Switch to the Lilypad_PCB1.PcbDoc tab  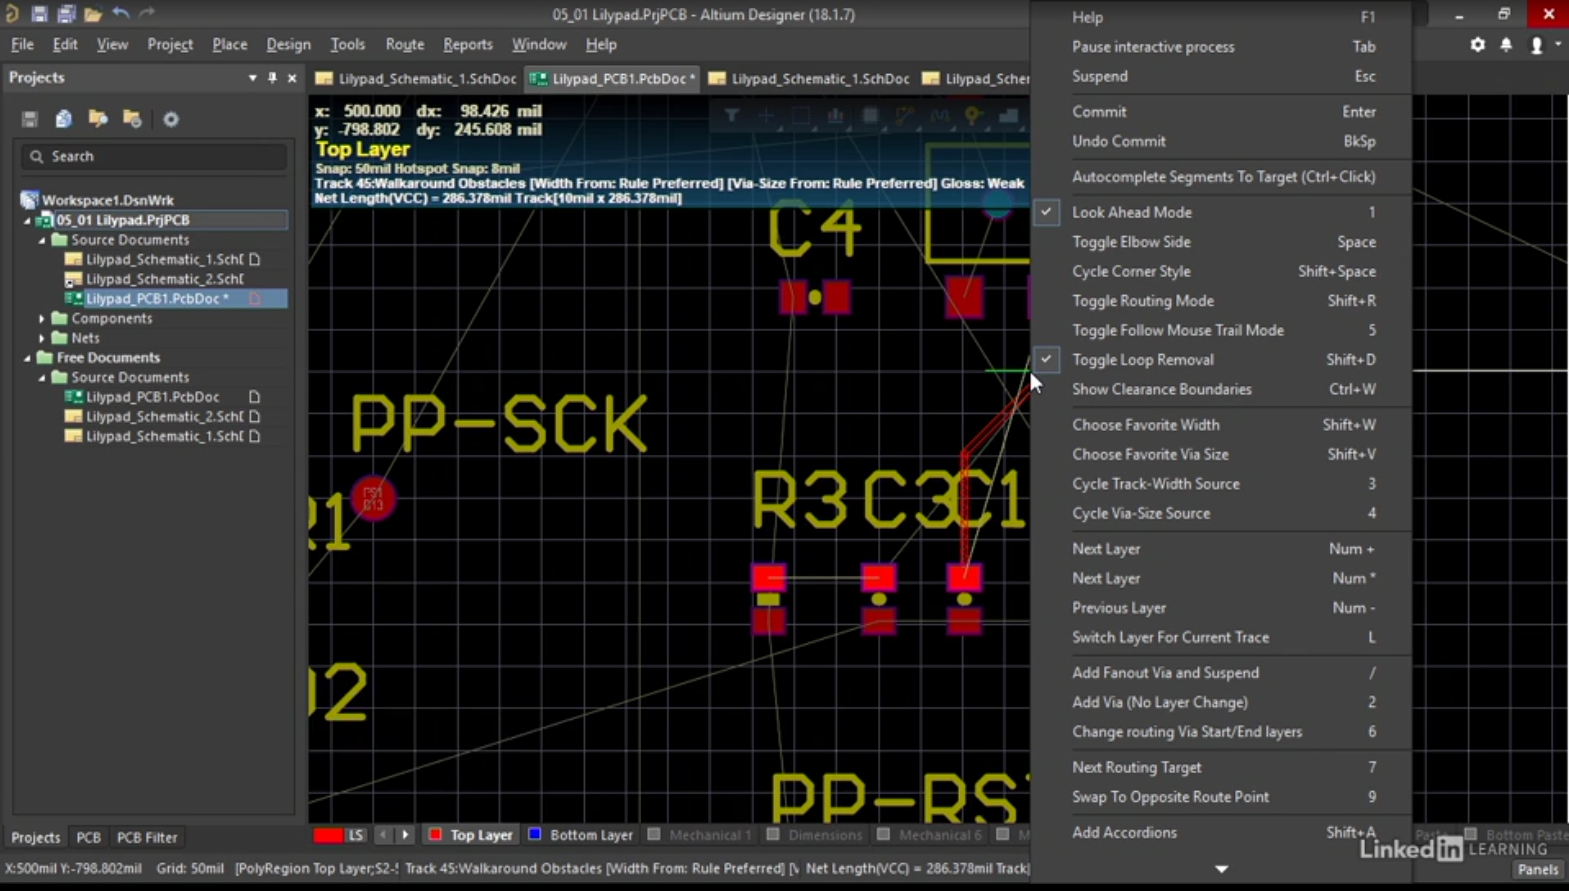[x=612, y=78]
